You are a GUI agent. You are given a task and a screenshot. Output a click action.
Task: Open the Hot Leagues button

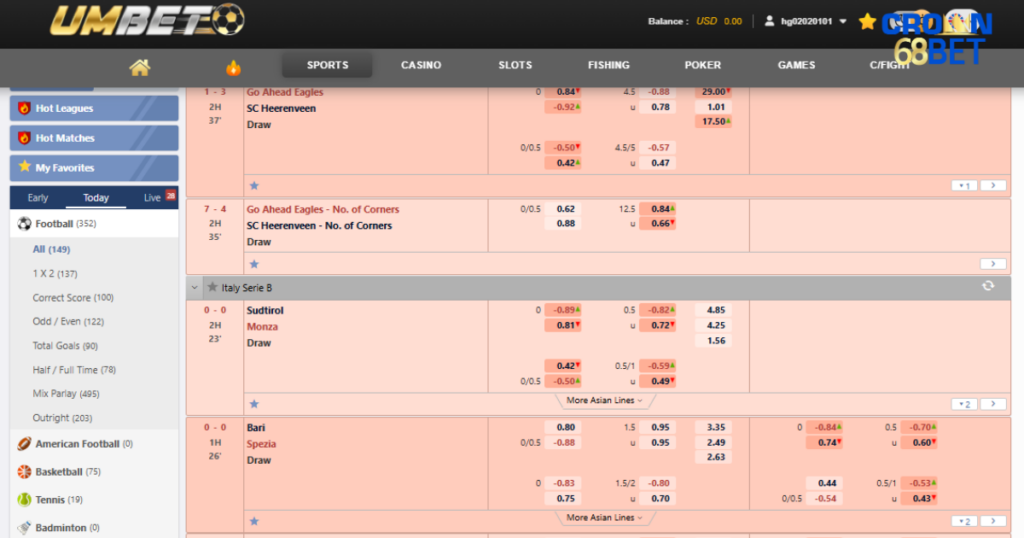pos(94,108)
